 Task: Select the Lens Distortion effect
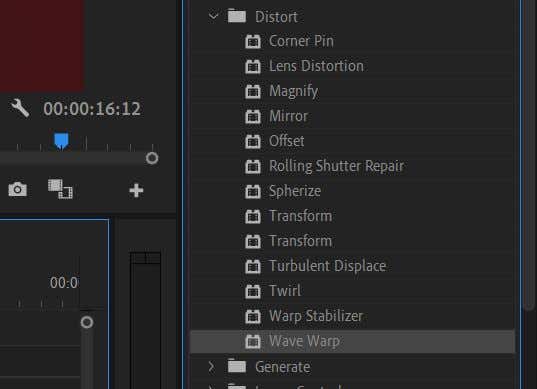316,66
